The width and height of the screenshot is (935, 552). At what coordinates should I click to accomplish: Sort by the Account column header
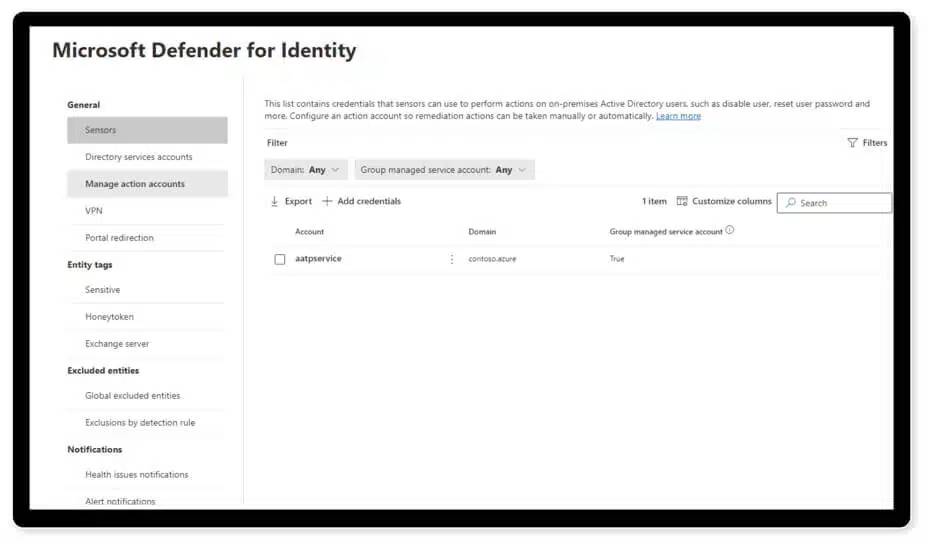309,232
